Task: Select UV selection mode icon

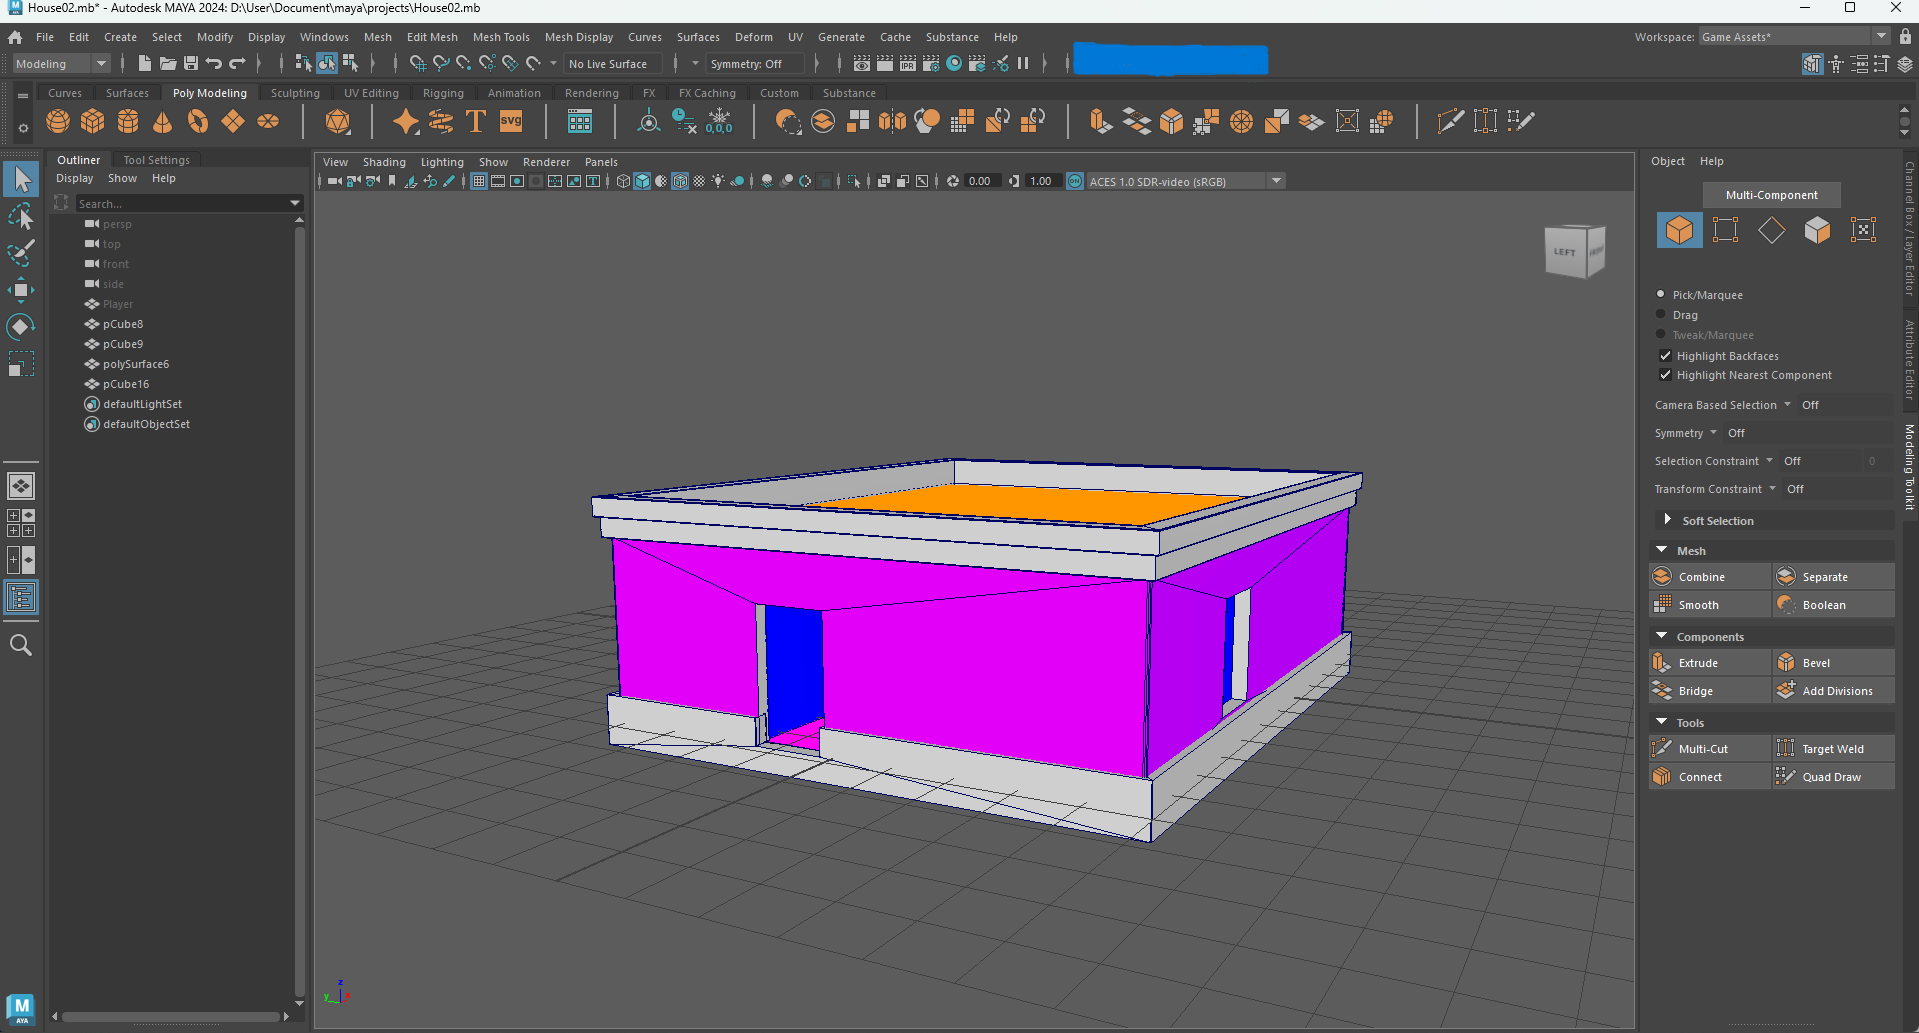Action: tap(1864, 230)
